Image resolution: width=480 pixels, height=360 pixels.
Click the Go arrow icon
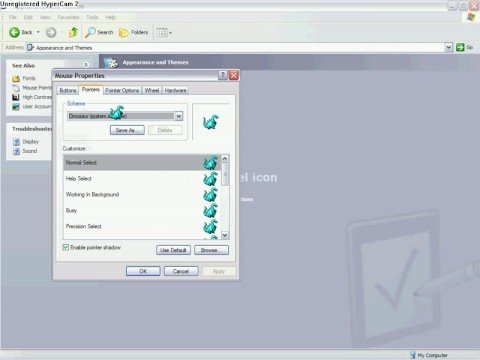[x=460, y=47]
